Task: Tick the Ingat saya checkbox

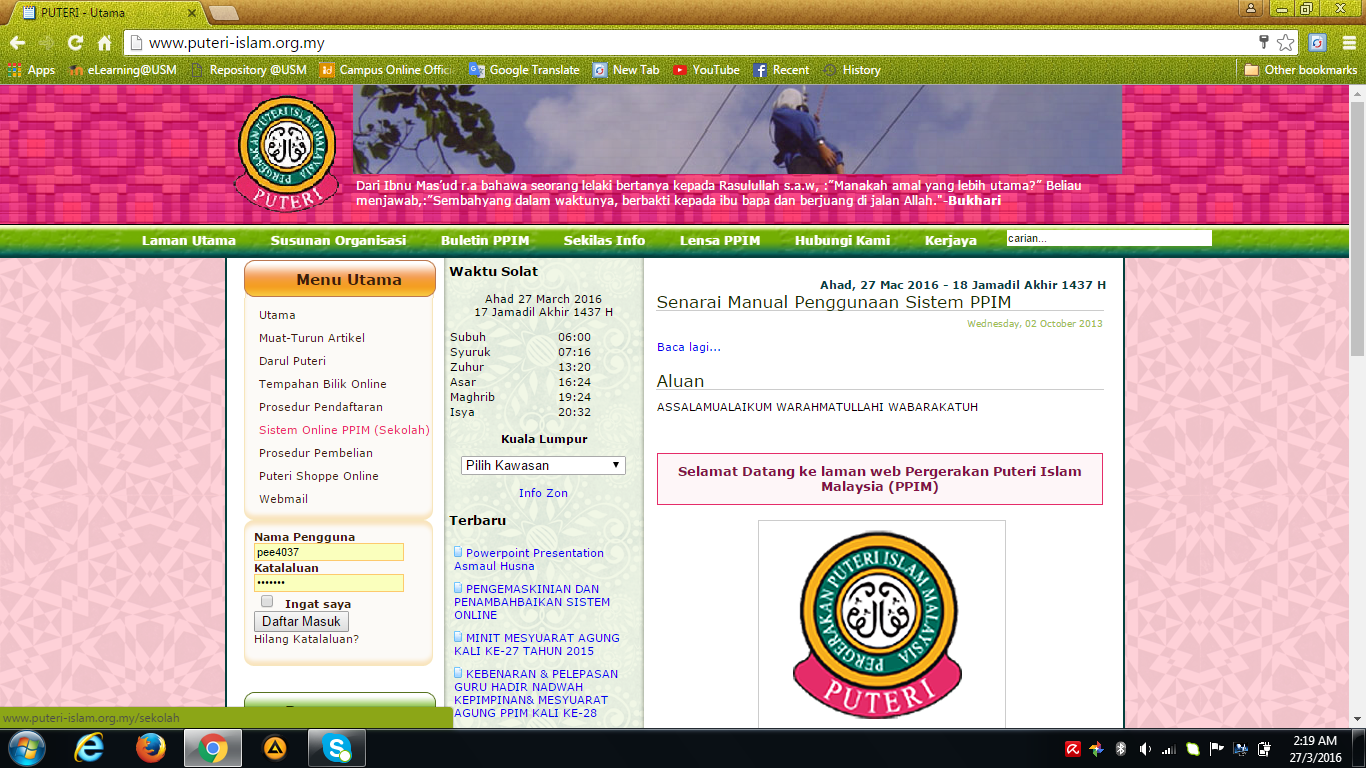Action: tap(267, 602)
